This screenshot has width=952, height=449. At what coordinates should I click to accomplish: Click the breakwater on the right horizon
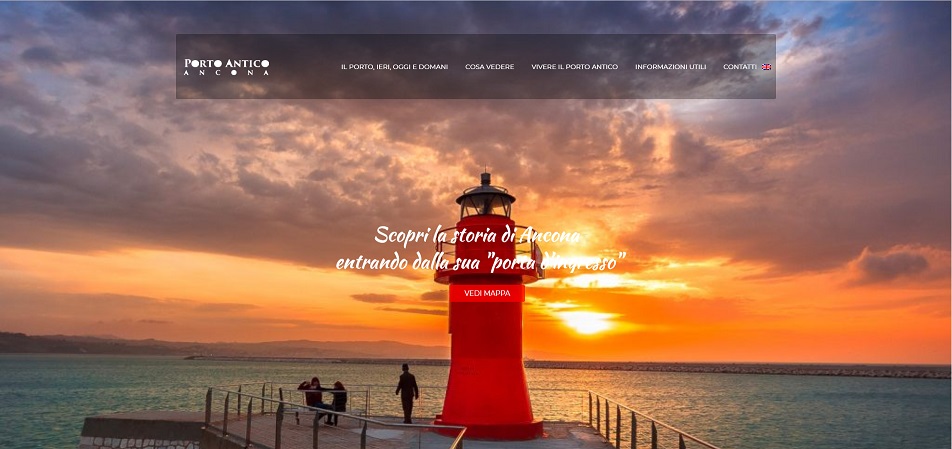click(780, 370)
